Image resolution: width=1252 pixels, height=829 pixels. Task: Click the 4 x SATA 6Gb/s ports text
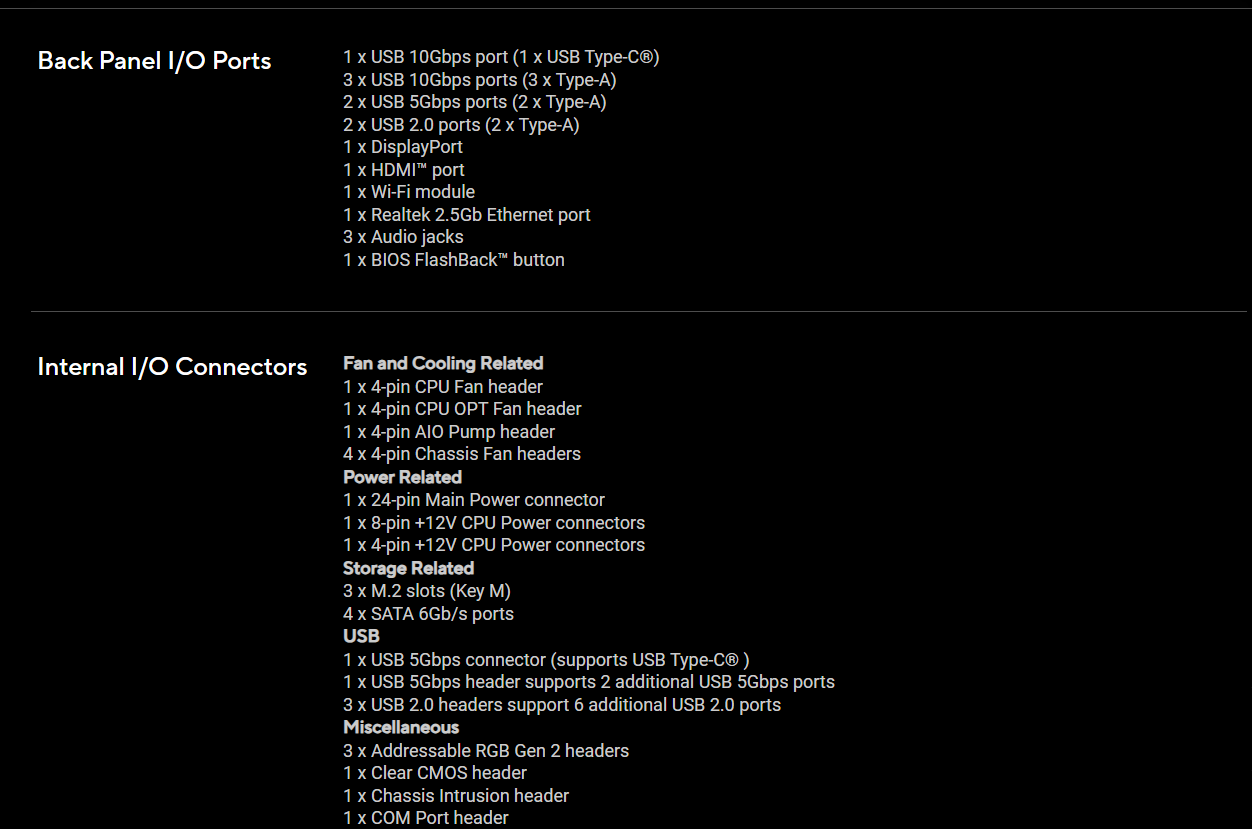tap(428, 614)
